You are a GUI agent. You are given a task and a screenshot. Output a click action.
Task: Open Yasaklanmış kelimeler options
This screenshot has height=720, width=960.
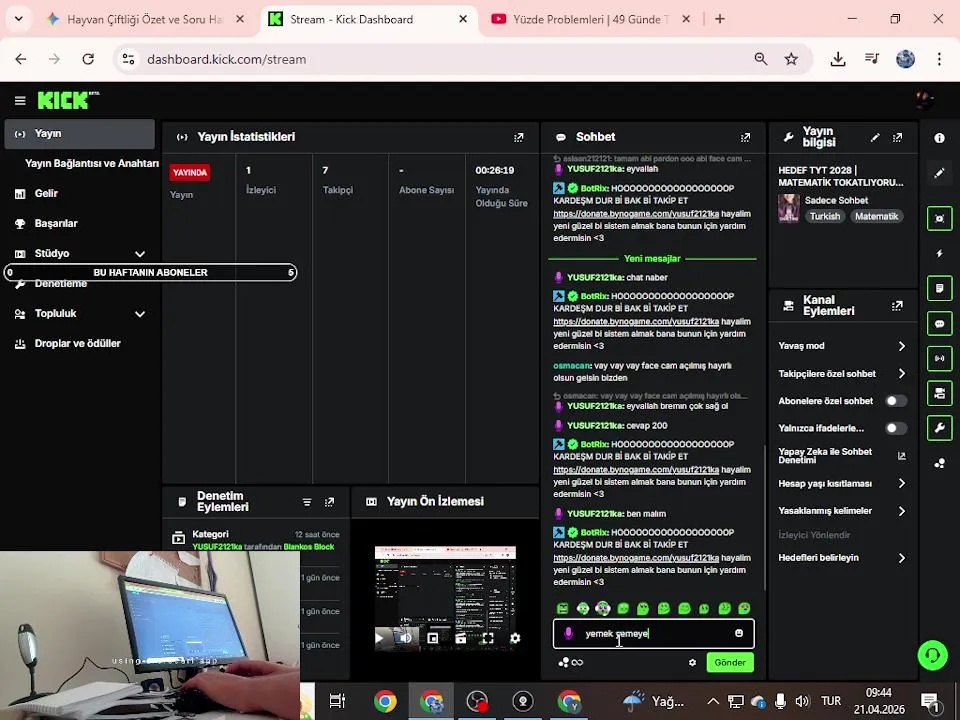pyautogui.click(x=842, y=511)
